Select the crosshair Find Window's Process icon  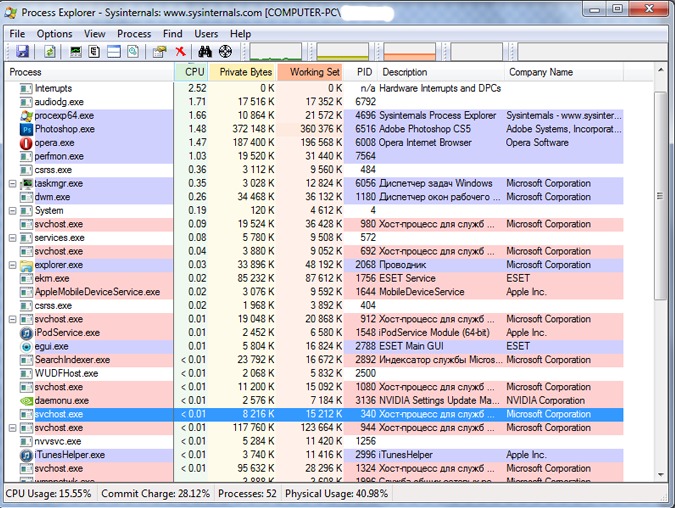click(225, 51)
